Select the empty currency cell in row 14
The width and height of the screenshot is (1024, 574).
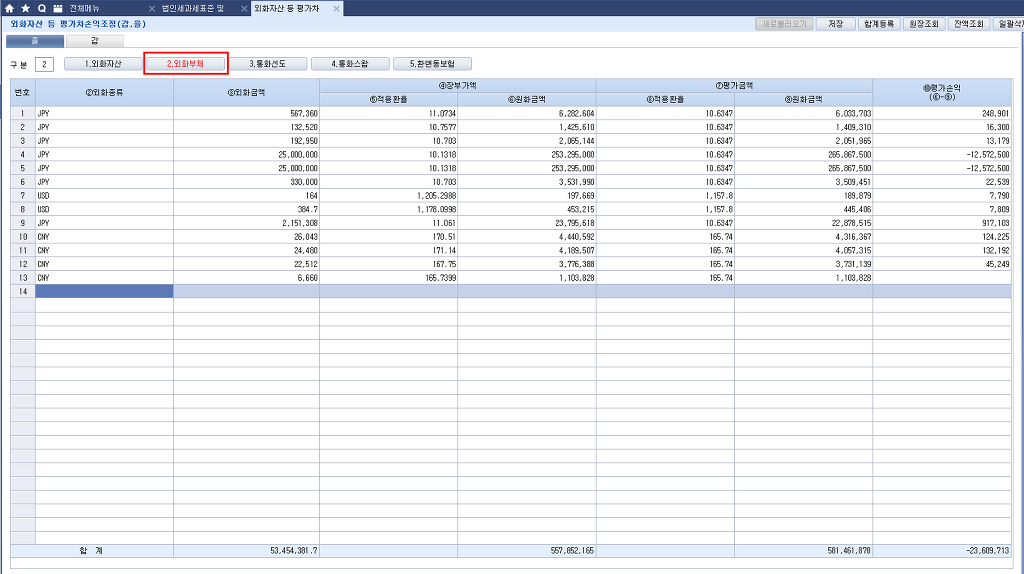click(104, 291)
